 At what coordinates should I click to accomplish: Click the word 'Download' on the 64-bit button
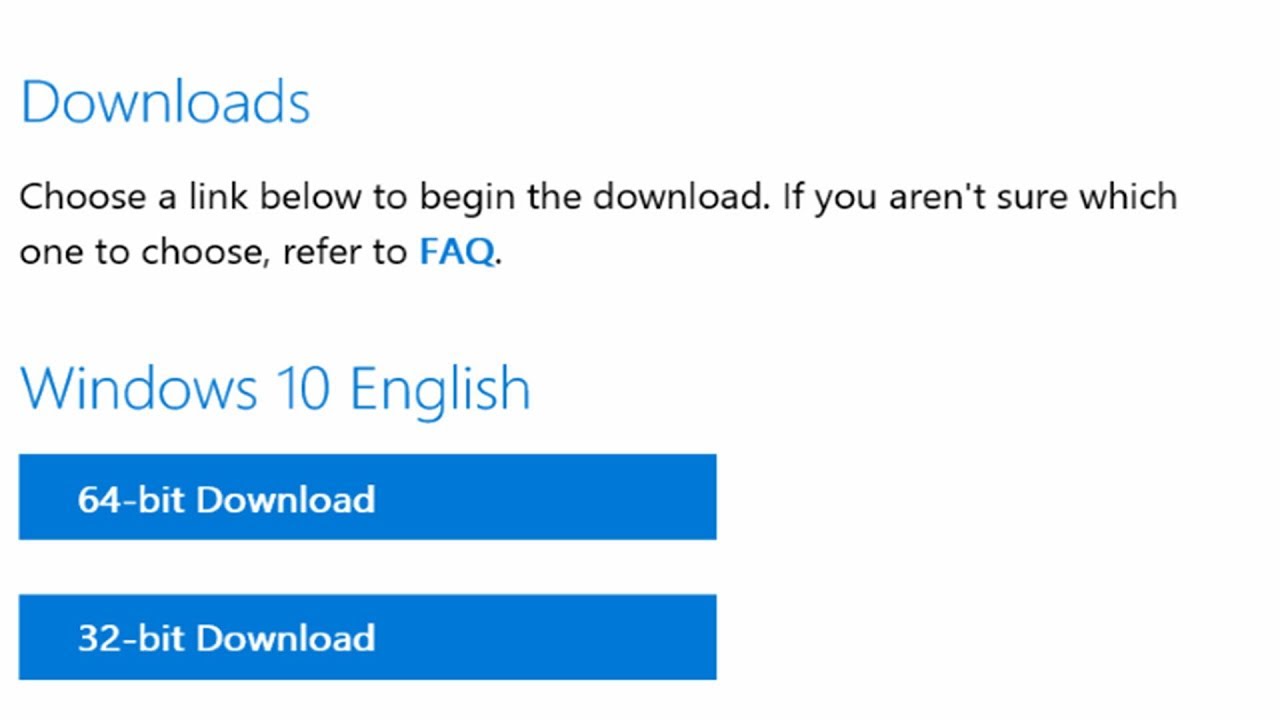point(286,499)
